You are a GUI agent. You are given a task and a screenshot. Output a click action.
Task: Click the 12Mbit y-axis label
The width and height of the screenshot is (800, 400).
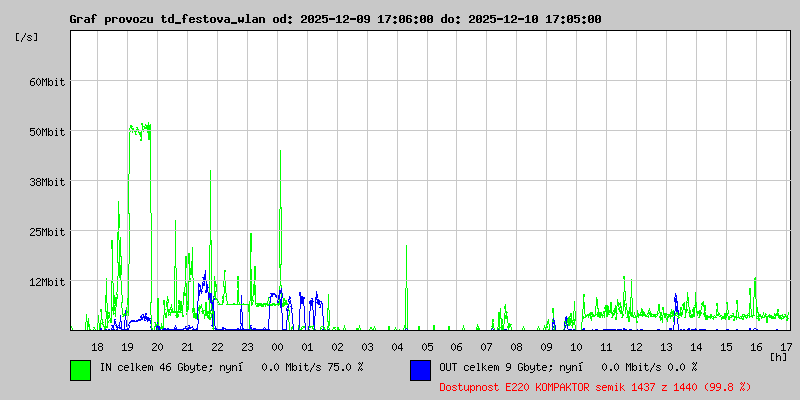pos(46,282)
